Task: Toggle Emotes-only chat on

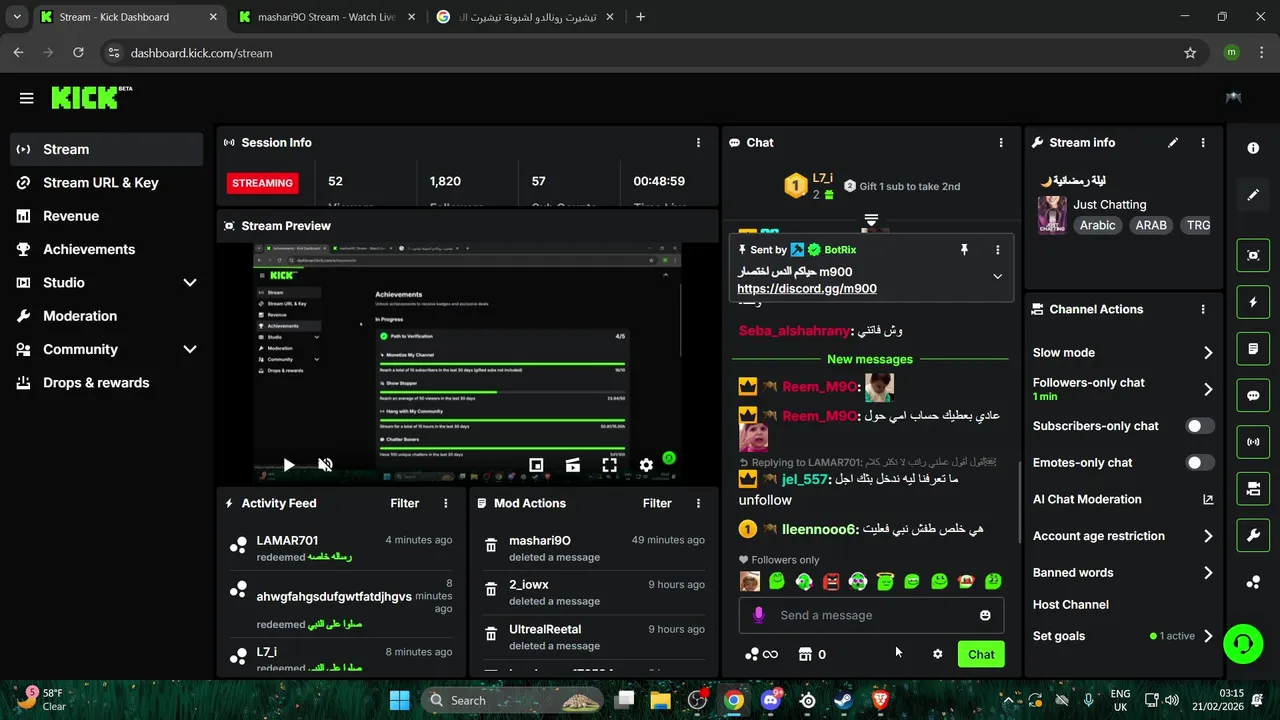Action: coord(1200,463)
